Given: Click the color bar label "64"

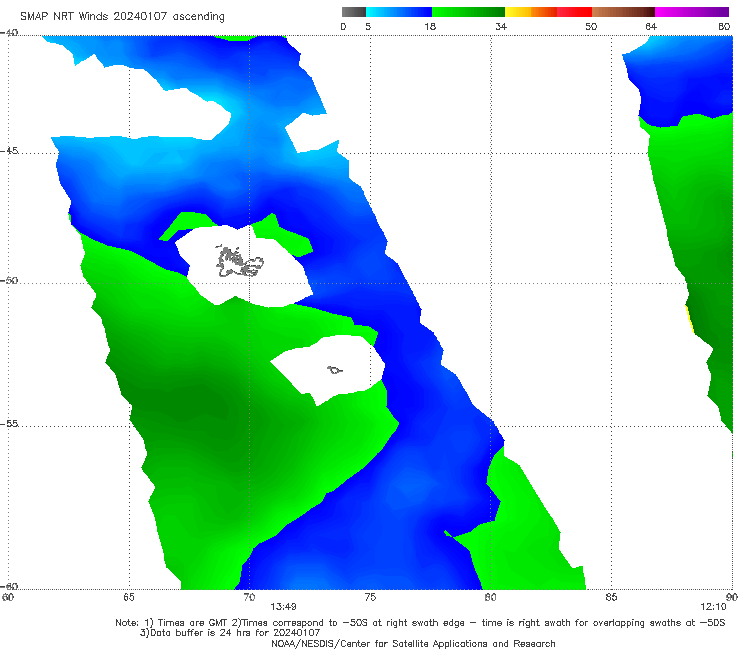Looking at the screenshot, I should coord(651,26).
